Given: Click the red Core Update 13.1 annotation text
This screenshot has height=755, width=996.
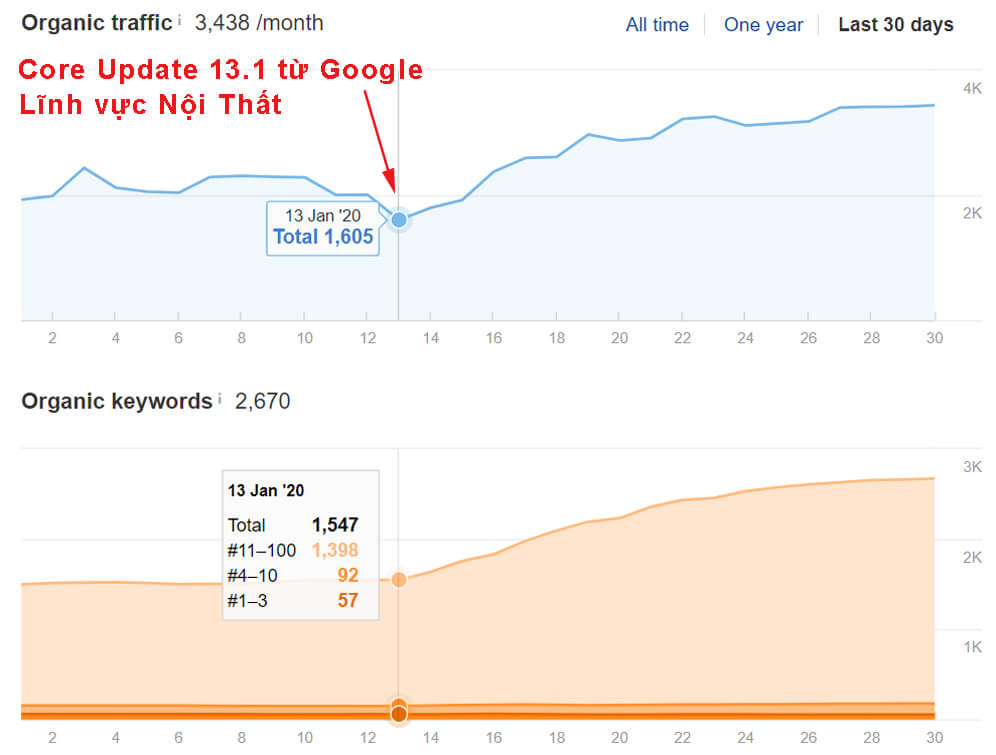Looking at the screenshot, I should click(x=221, y=71).
